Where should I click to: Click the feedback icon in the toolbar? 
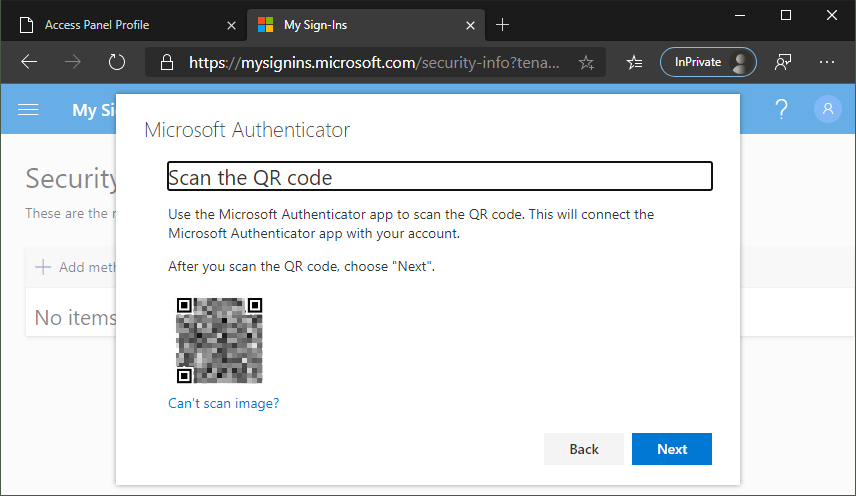784,62
